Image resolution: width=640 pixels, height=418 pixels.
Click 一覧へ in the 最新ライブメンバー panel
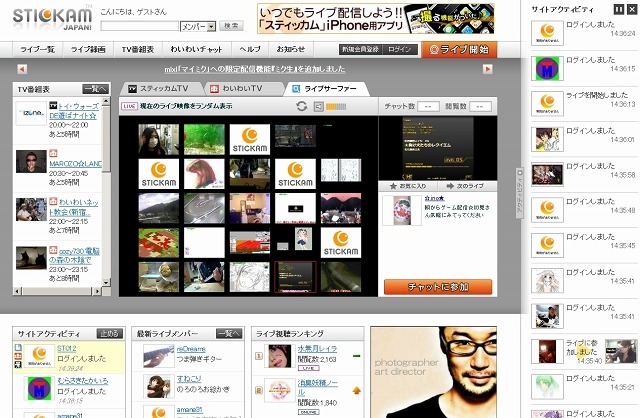click(x=229, y=334)
